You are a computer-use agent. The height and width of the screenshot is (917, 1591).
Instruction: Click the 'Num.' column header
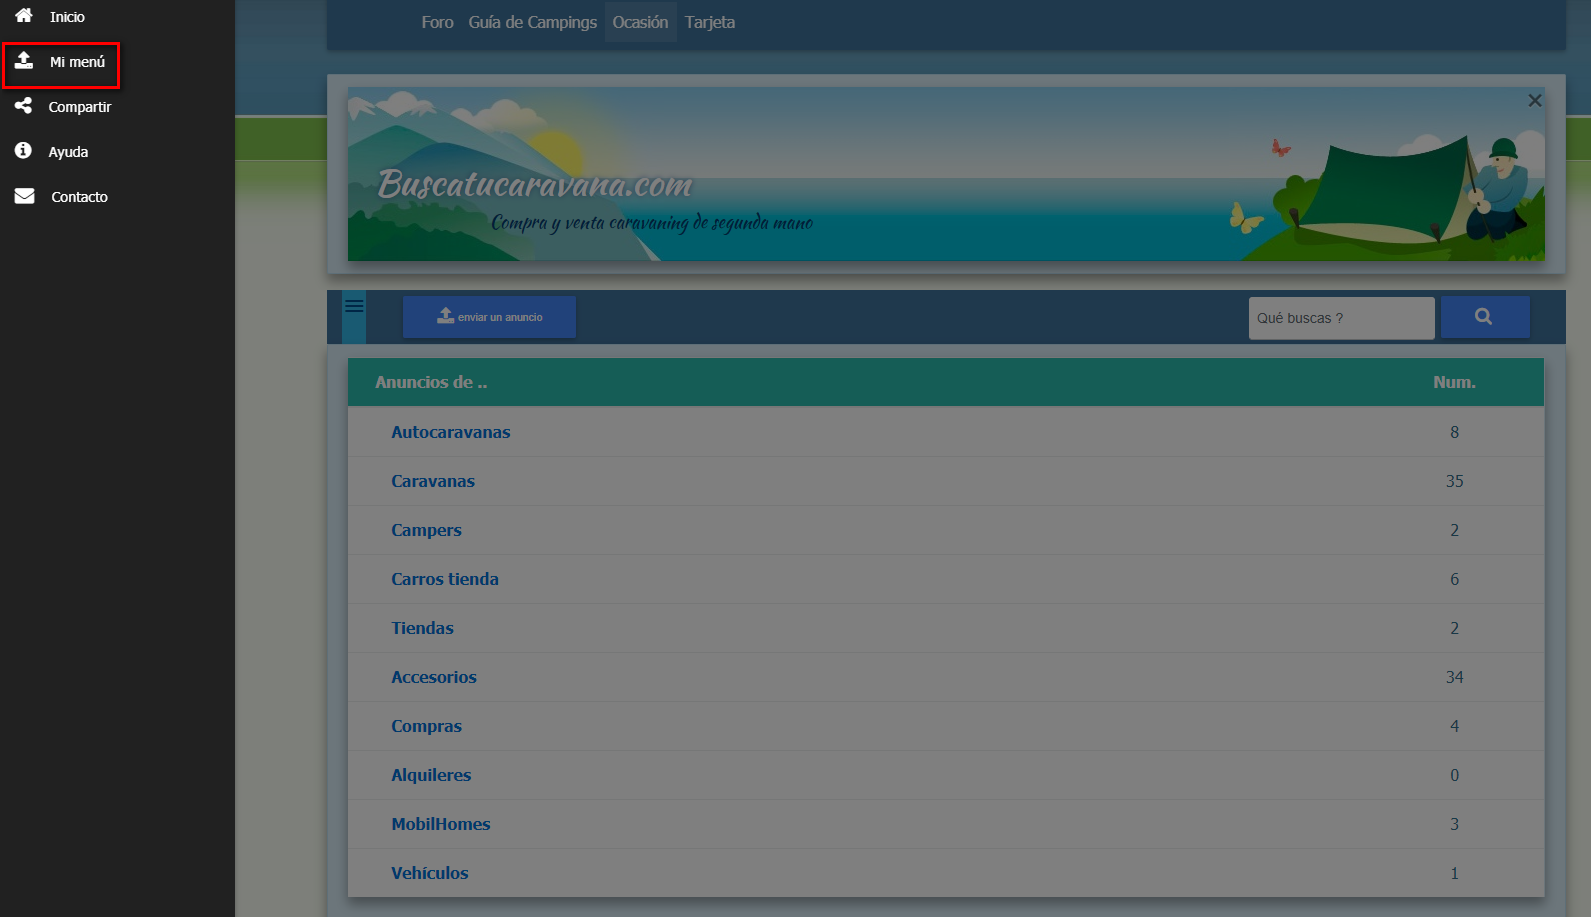click(1454, 382)
